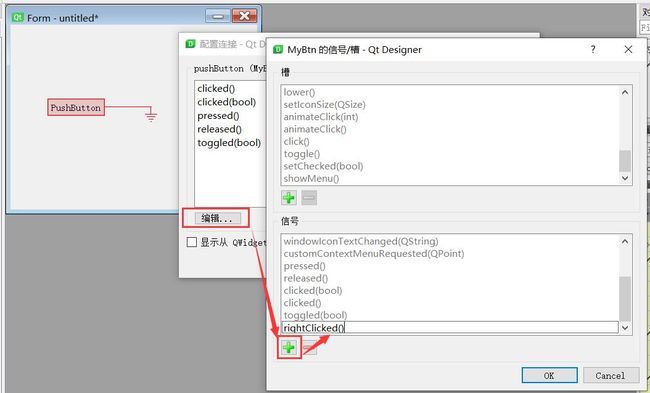Screen dimensions: 650x393
Task: Select customContextMenuRequested(QPoint) signal
Action: pos(374,254)
